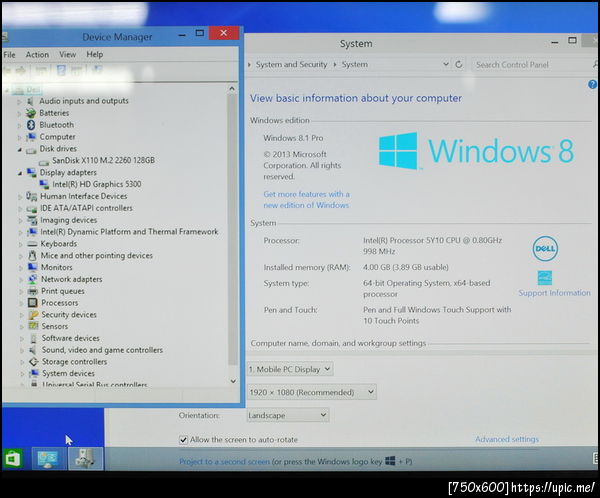Click the Storage controllers icon

[34, 362]
